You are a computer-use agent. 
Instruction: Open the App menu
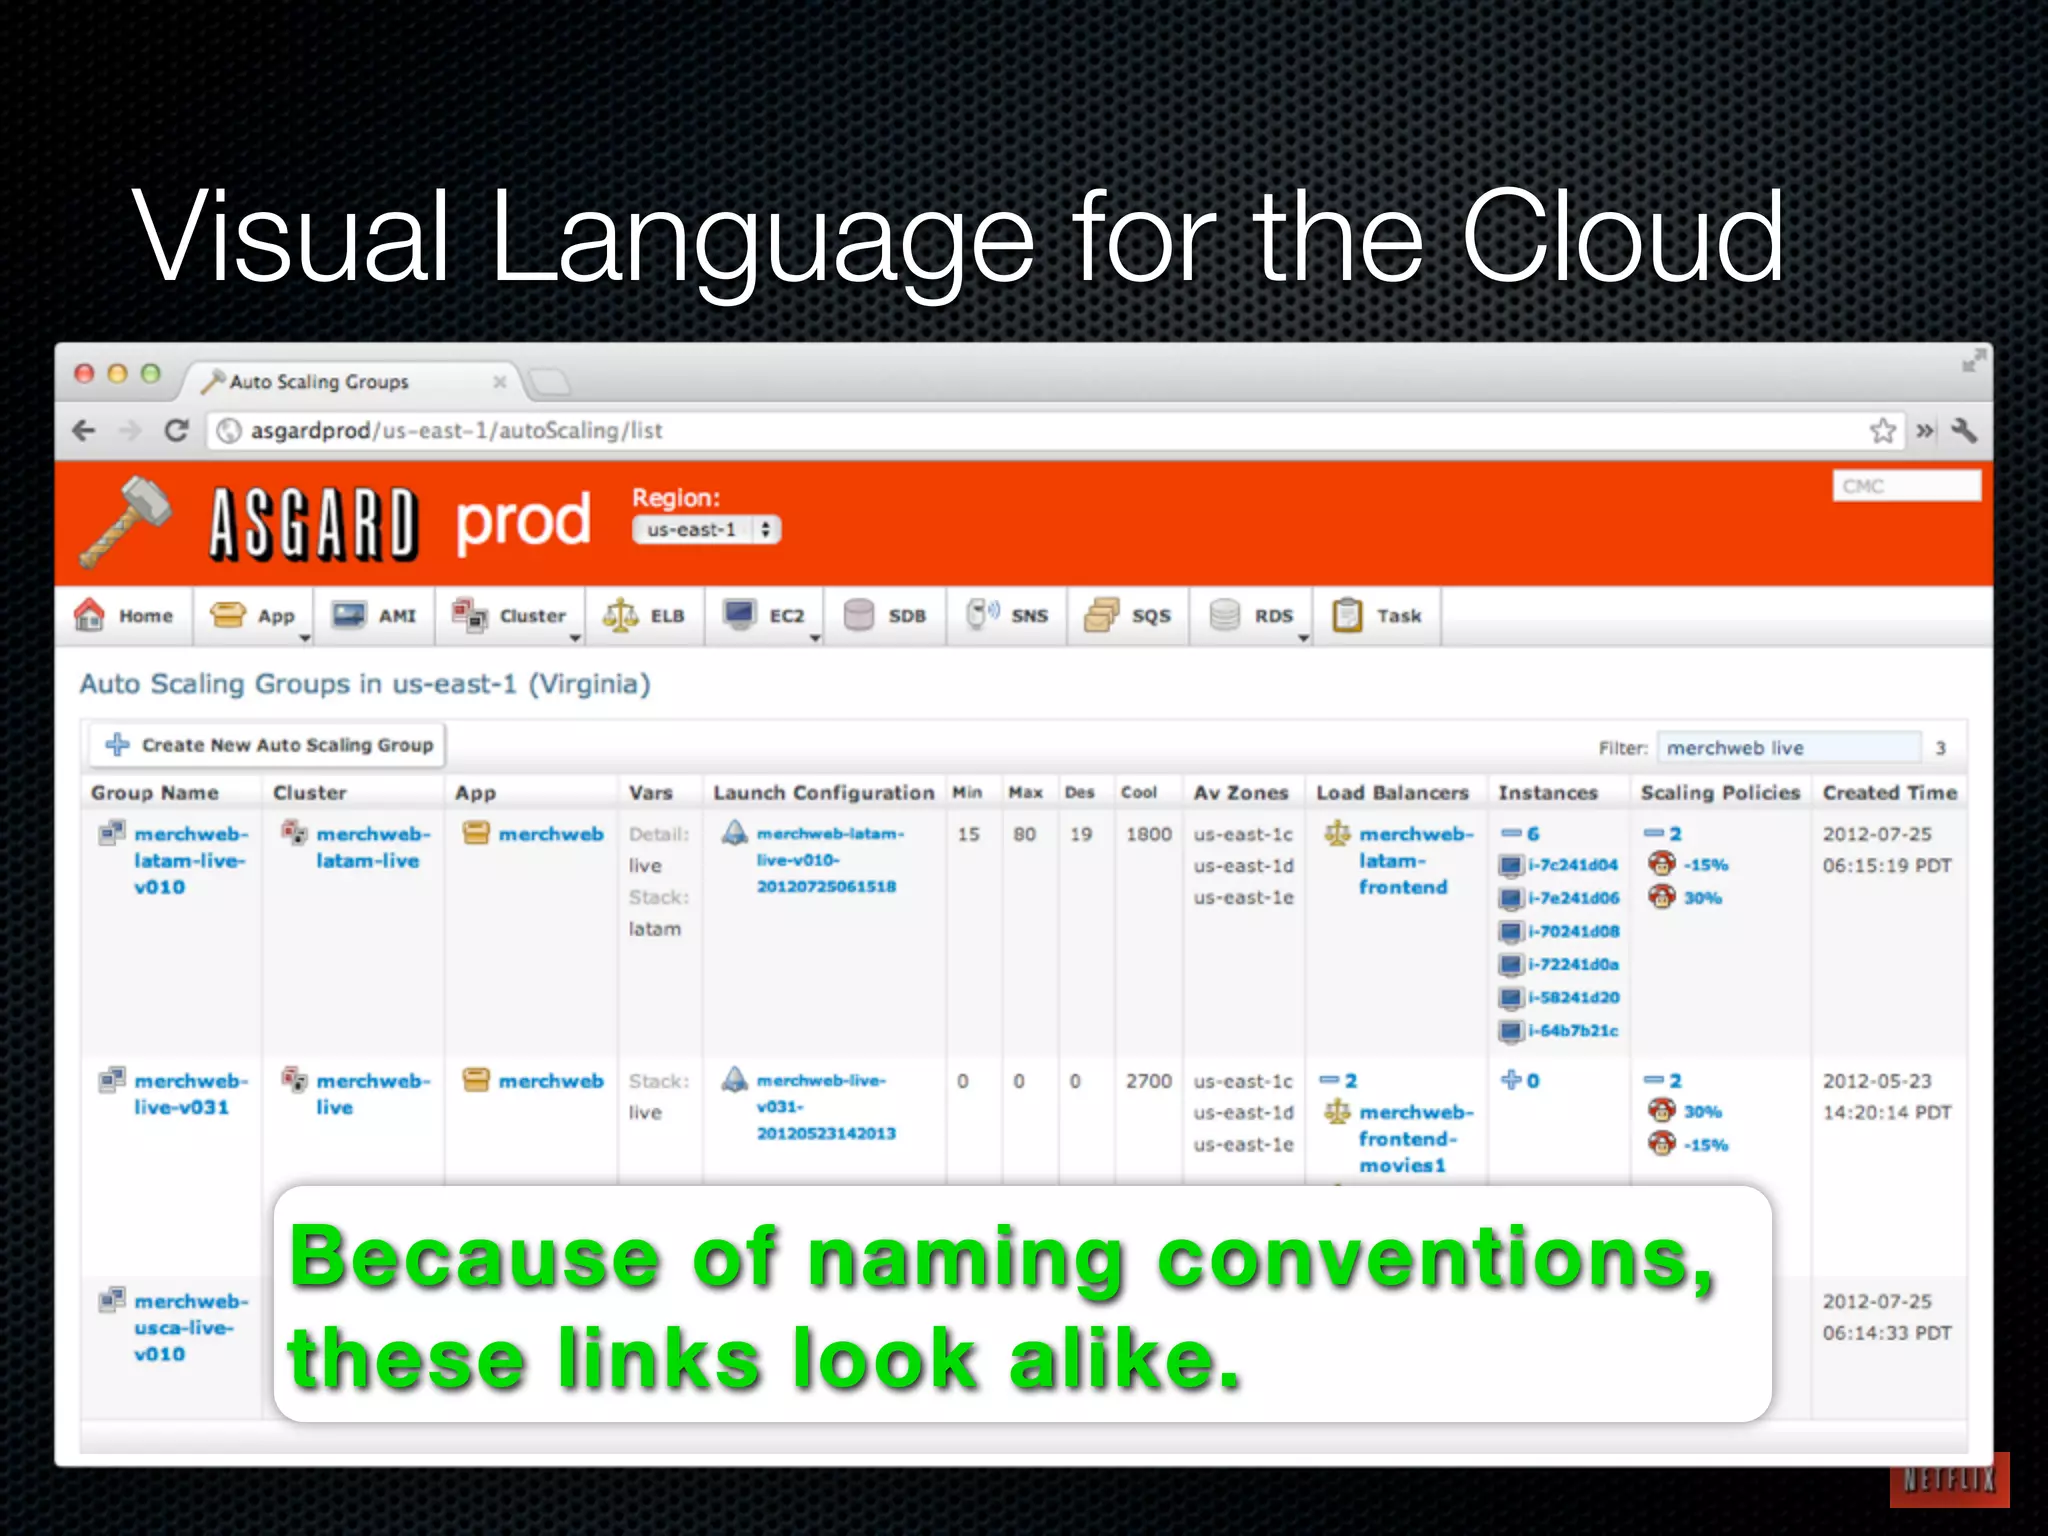tap(253, 616)
